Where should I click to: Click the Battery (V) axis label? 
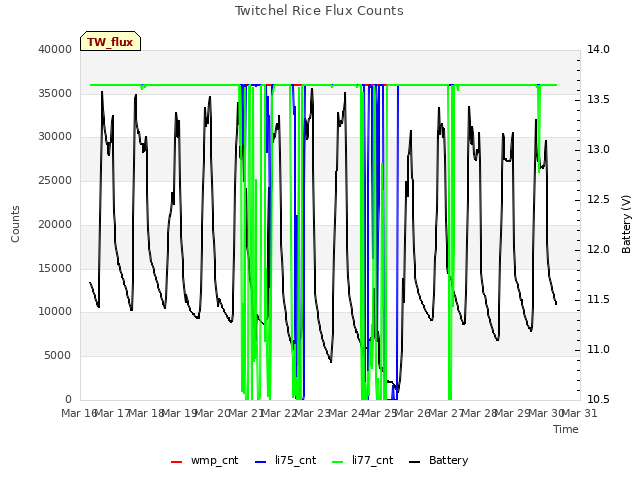click(x=626, y=224)
